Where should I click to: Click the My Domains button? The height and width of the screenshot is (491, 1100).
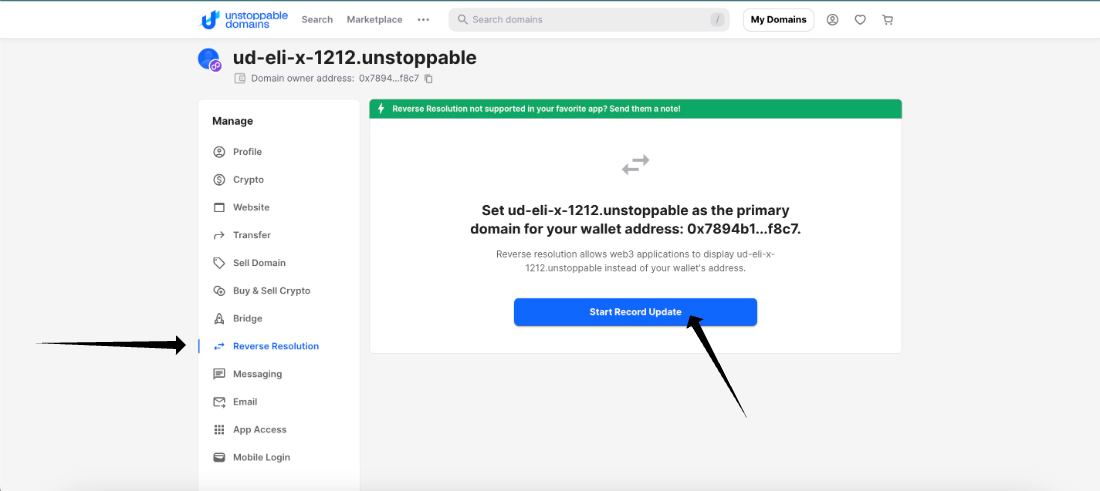[779, 20]
